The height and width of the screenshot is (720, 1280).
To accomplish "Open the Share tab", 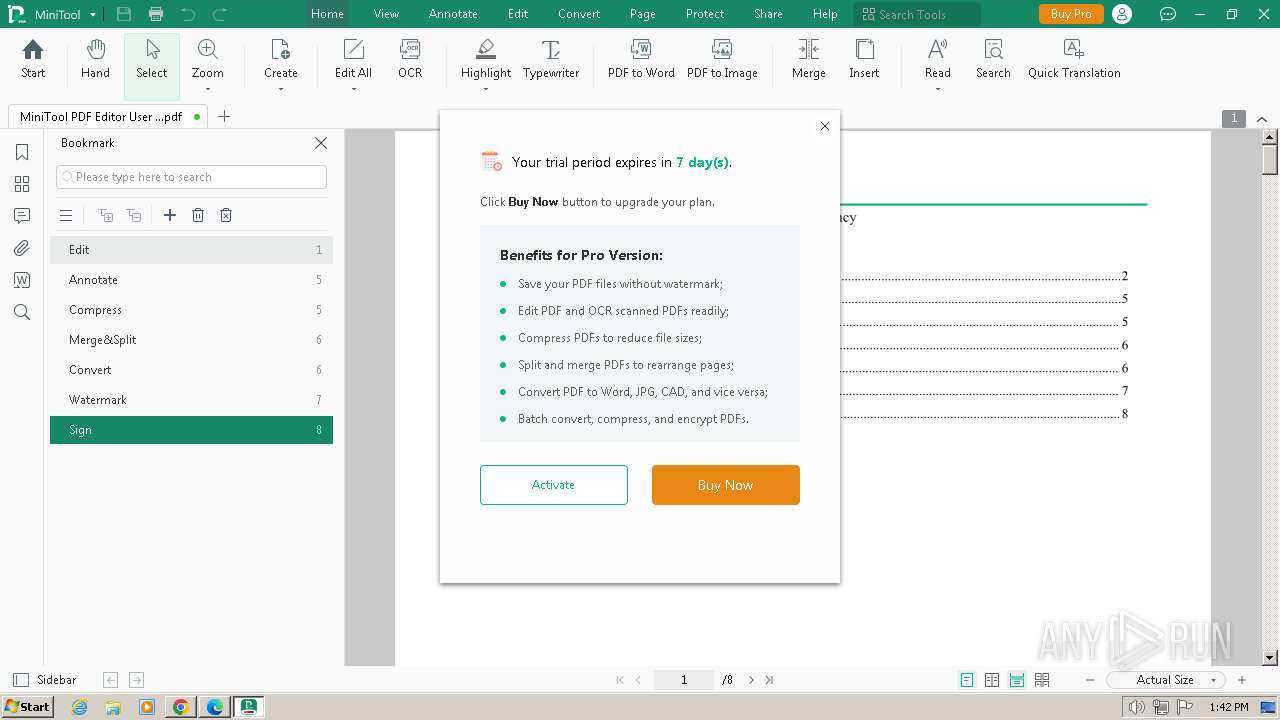I will (x=768, y=14).
